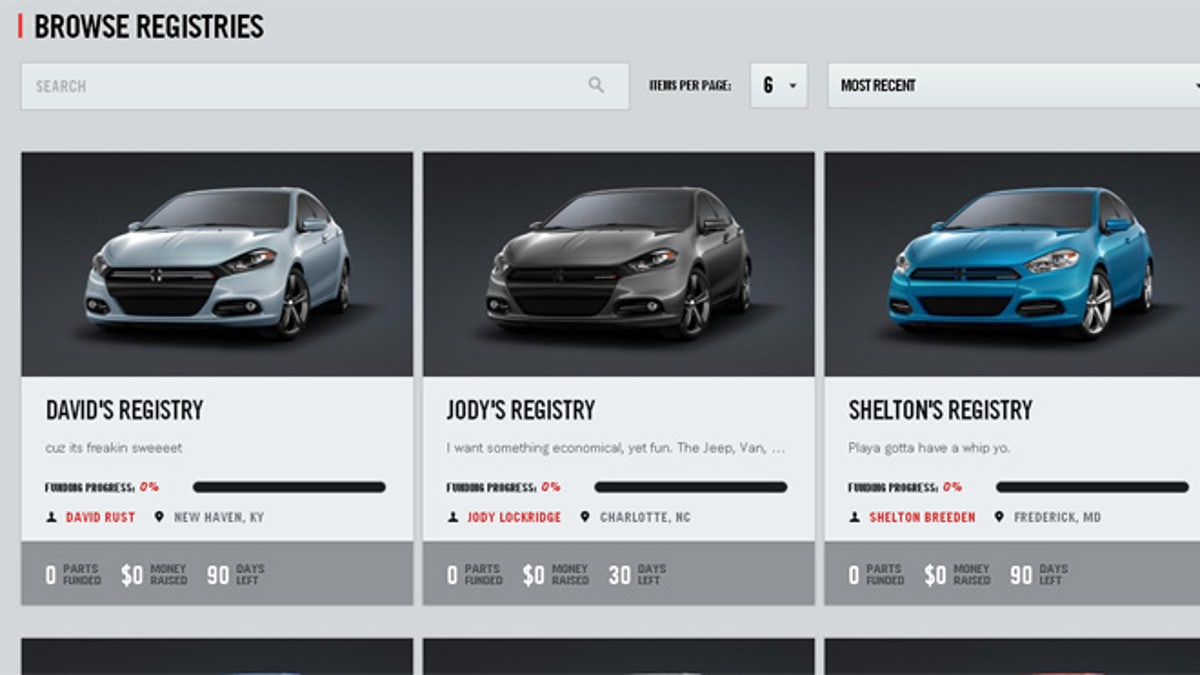
Task: Select the bright blue Dodge Dart thumbnail
Action: (1020, 264)
